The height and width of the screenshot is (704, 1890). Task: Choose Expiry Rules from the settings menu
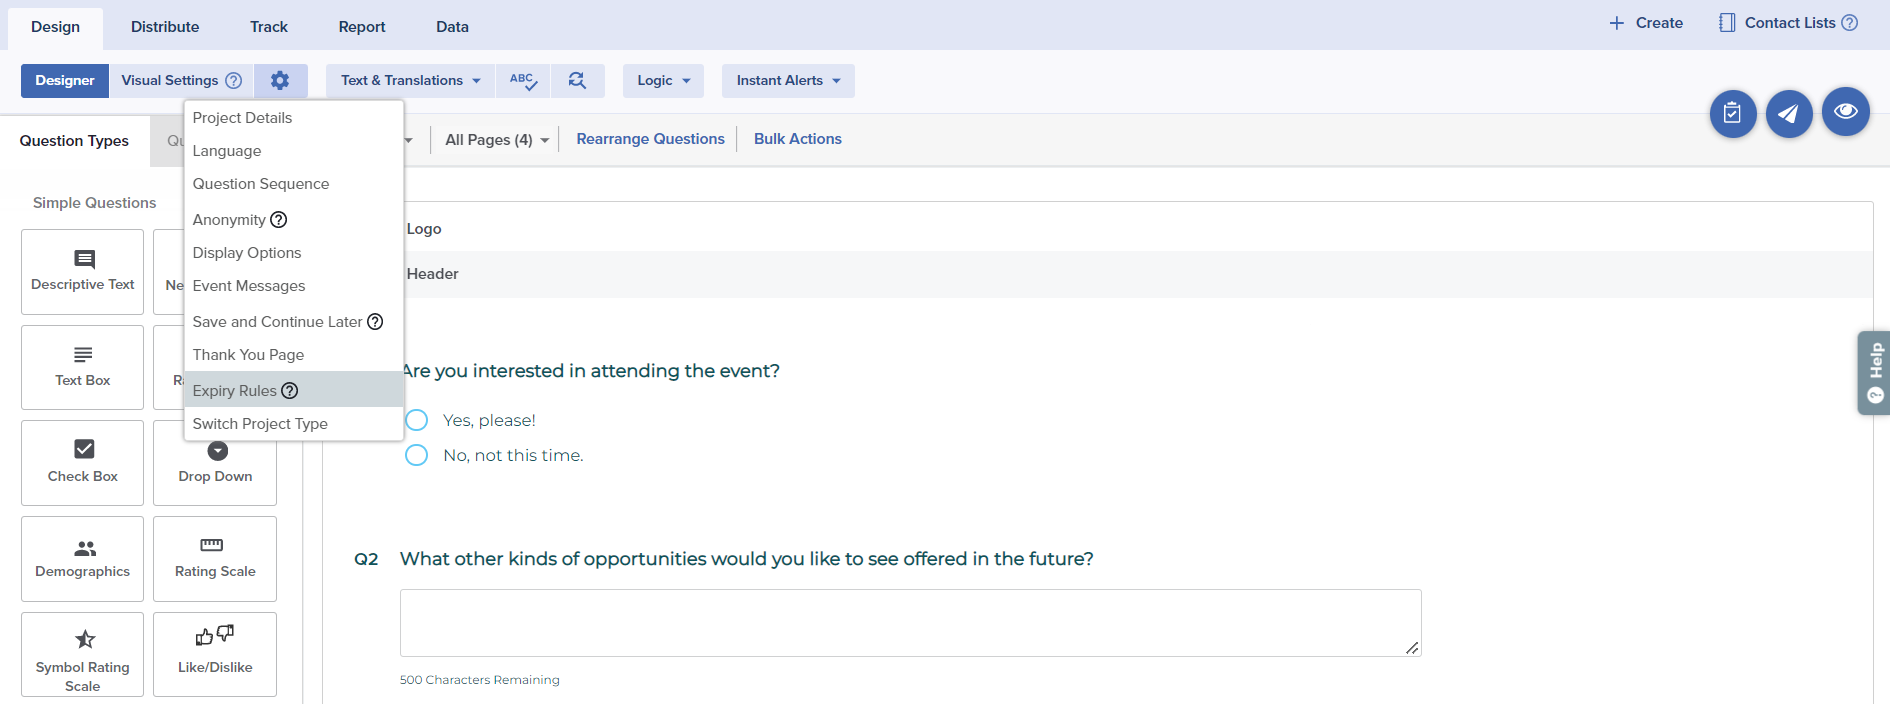(235, 391)
